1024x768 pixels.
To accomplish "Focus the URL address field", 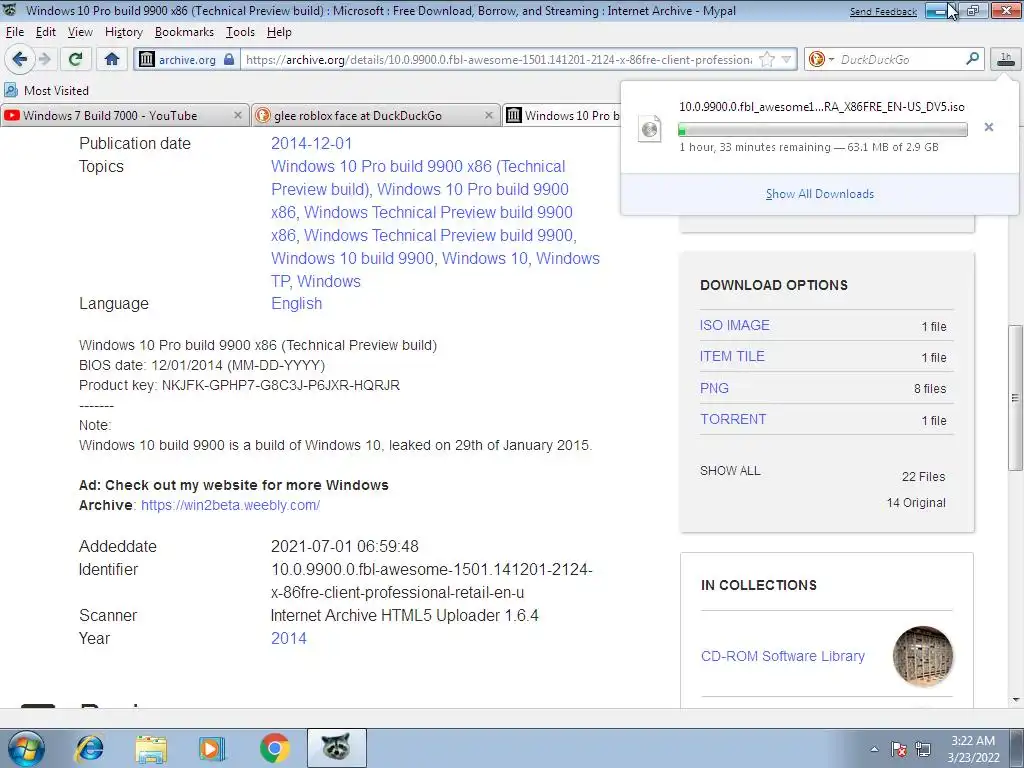I will (499, 59).
